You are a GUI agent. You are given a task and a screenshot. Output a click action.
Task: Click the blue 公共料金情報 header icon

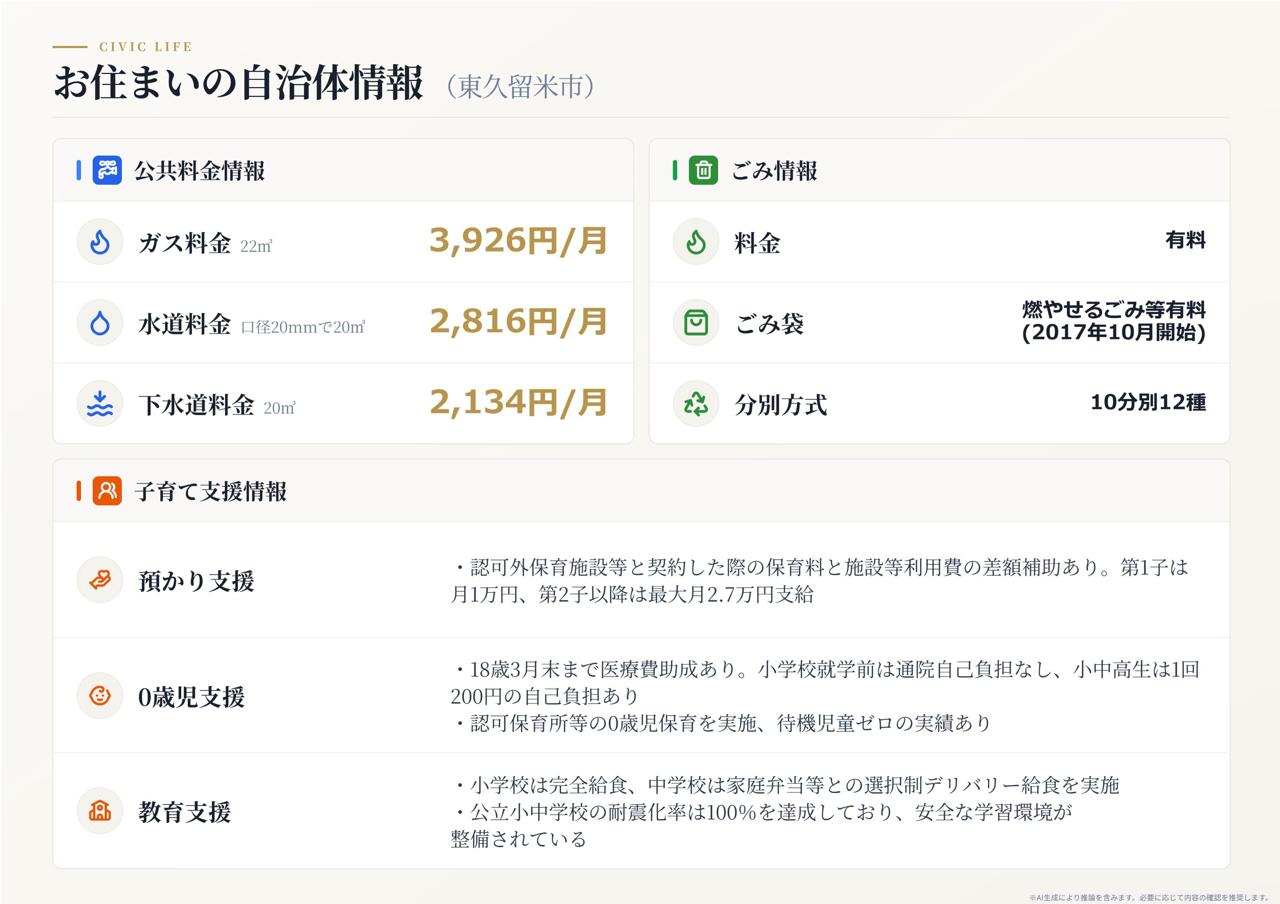coord(107,170)
